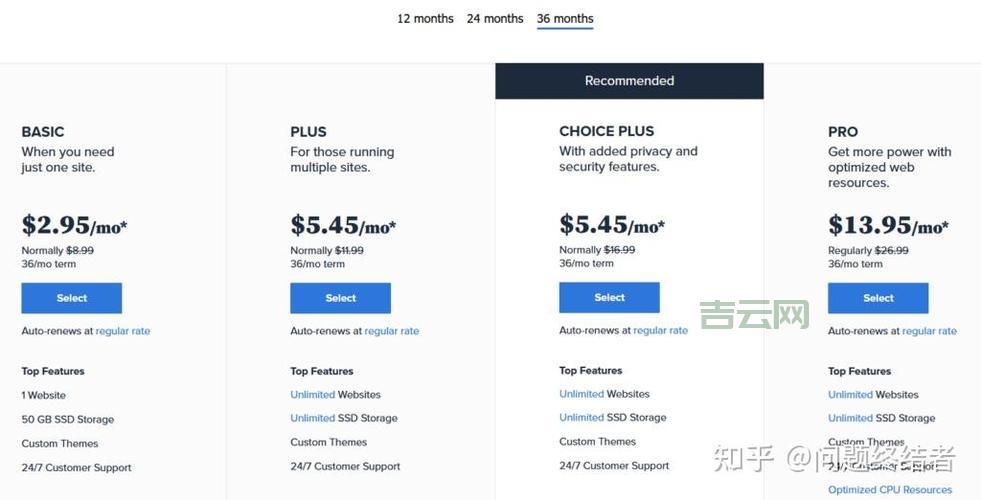
Task: Open Optimized CPU Resources link
Action: (x=890, y=490)
